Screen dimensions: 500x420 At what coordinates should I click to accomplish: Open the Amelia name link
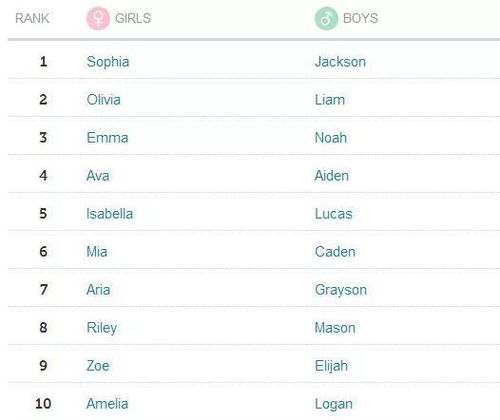(107, 404)
